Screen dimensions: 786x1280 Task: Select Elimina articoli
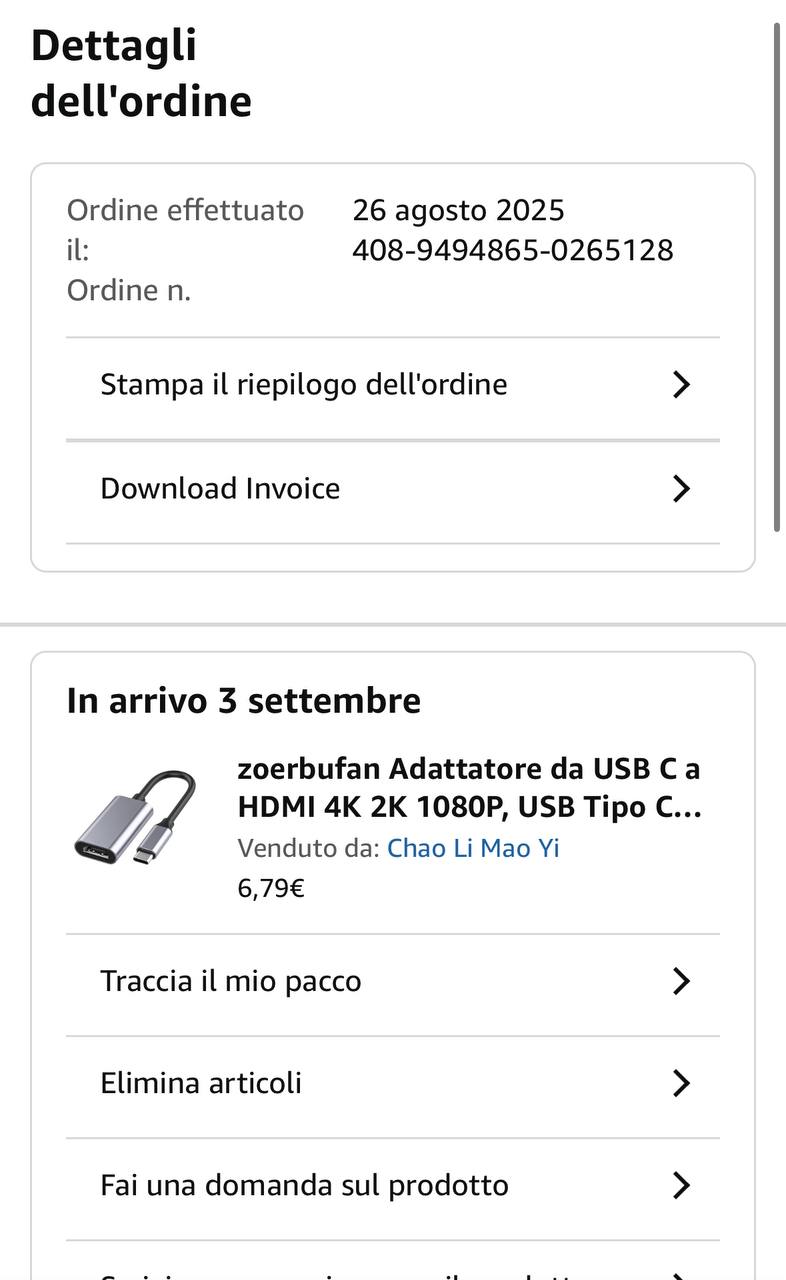(201, 1083)
